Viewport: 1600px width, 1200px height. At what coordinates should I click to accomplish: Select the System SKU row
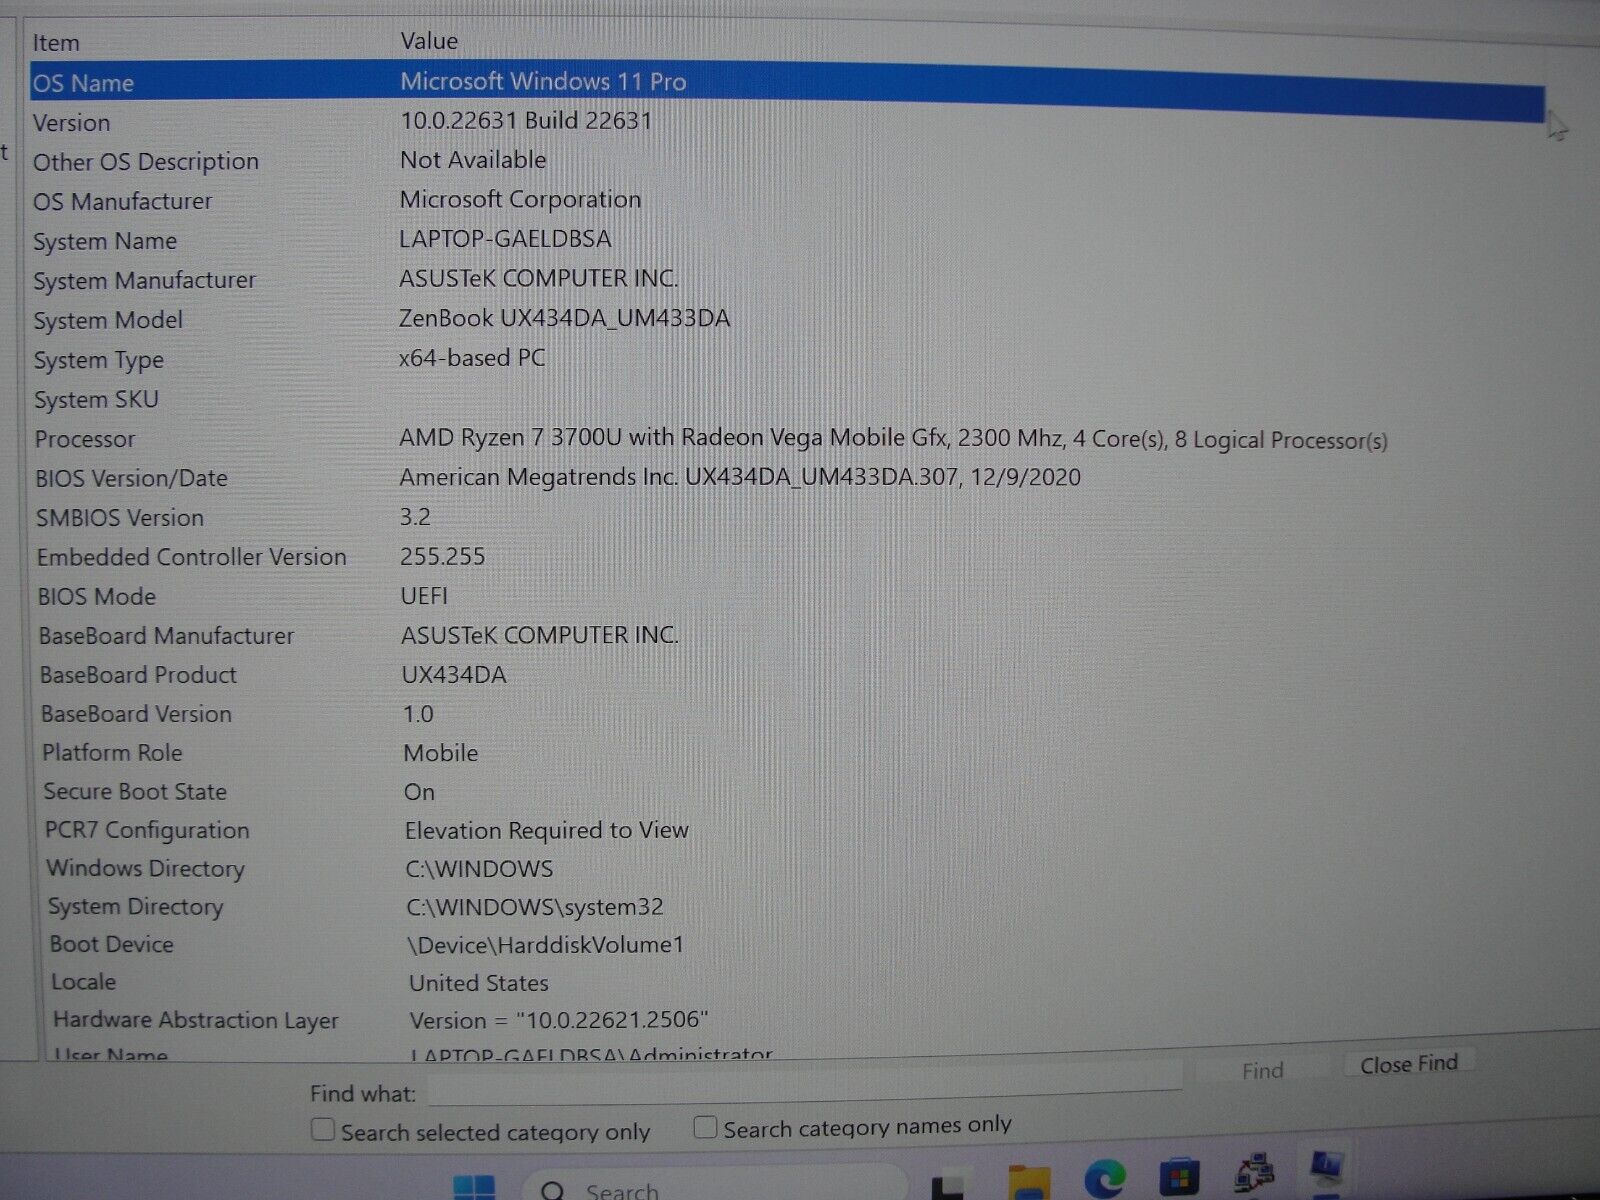coord(787,399)
